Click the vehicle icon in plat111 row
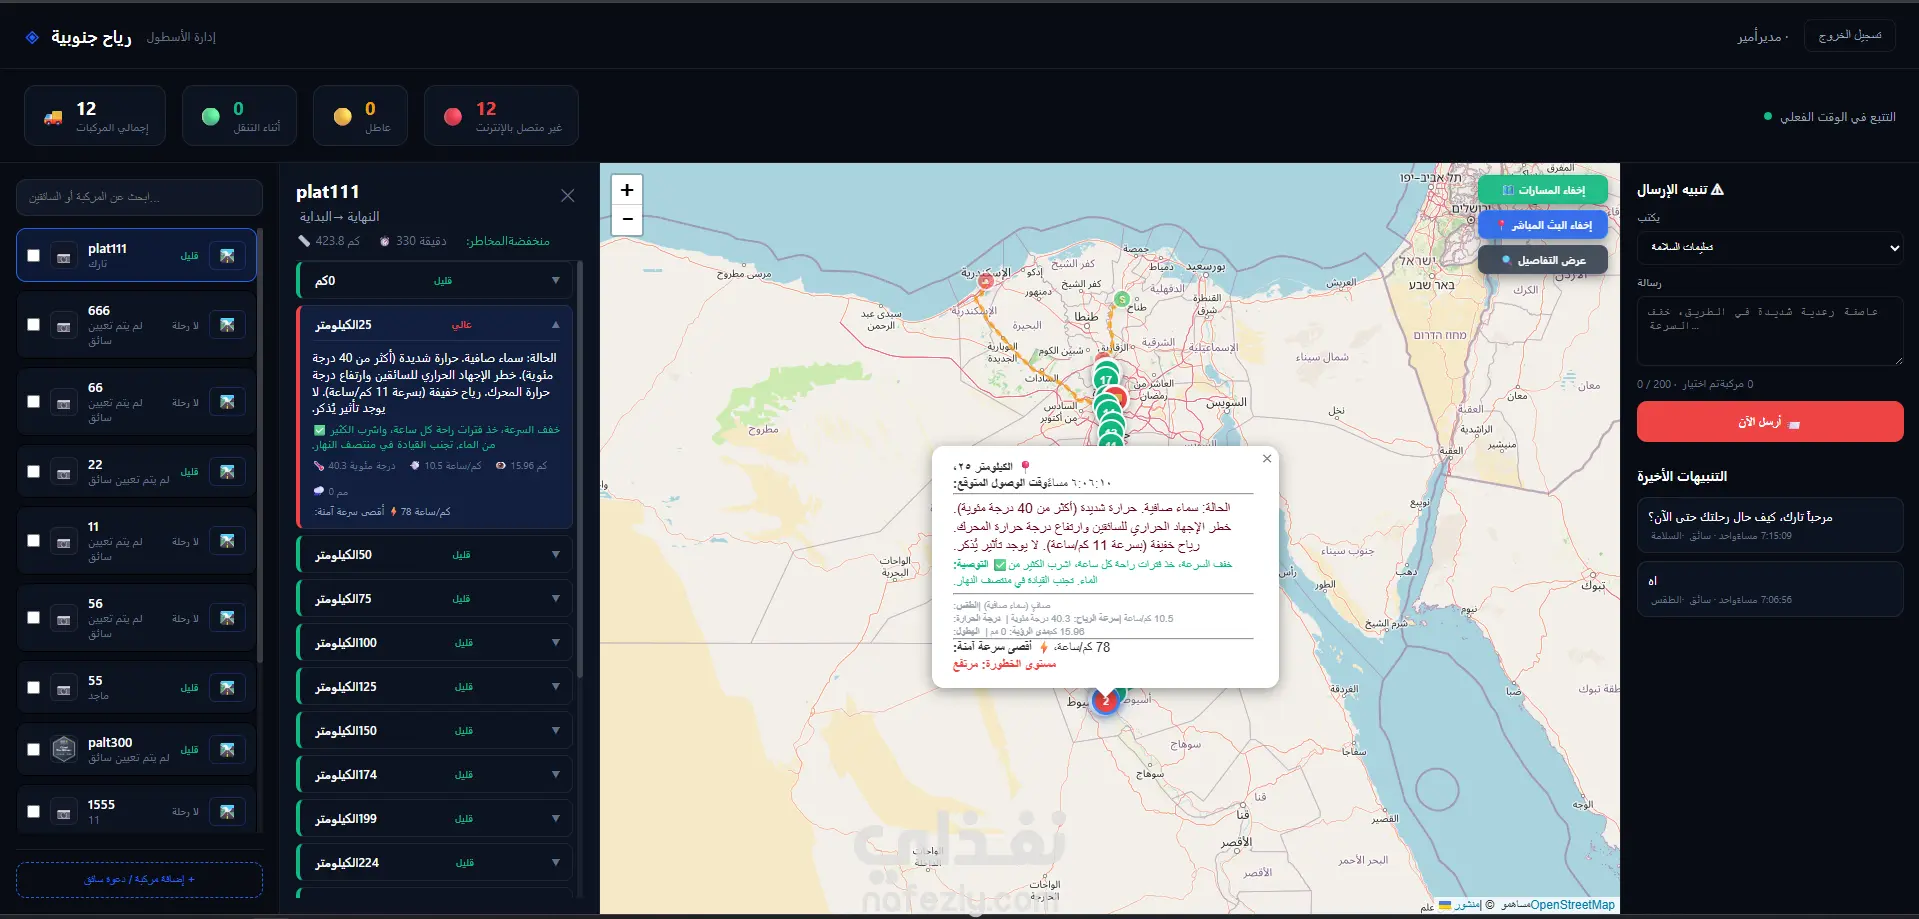Screen dimensions: 1919x919 click(x=64, y=257)
